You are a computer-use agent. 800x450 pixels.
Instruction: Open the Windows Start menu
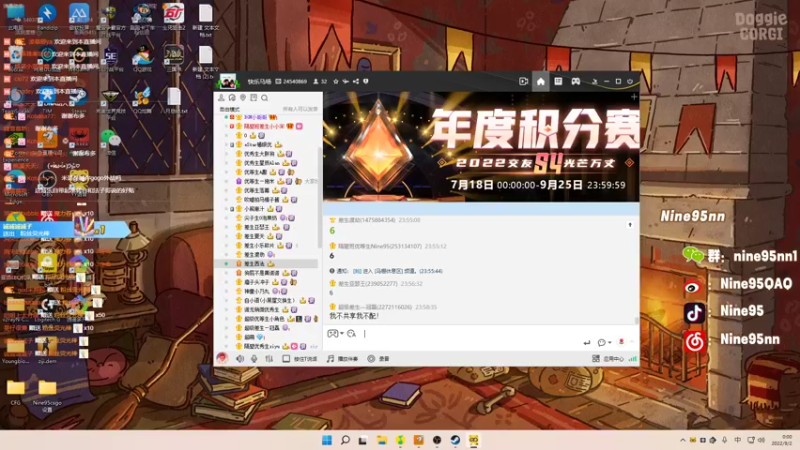tap(327, 440)
